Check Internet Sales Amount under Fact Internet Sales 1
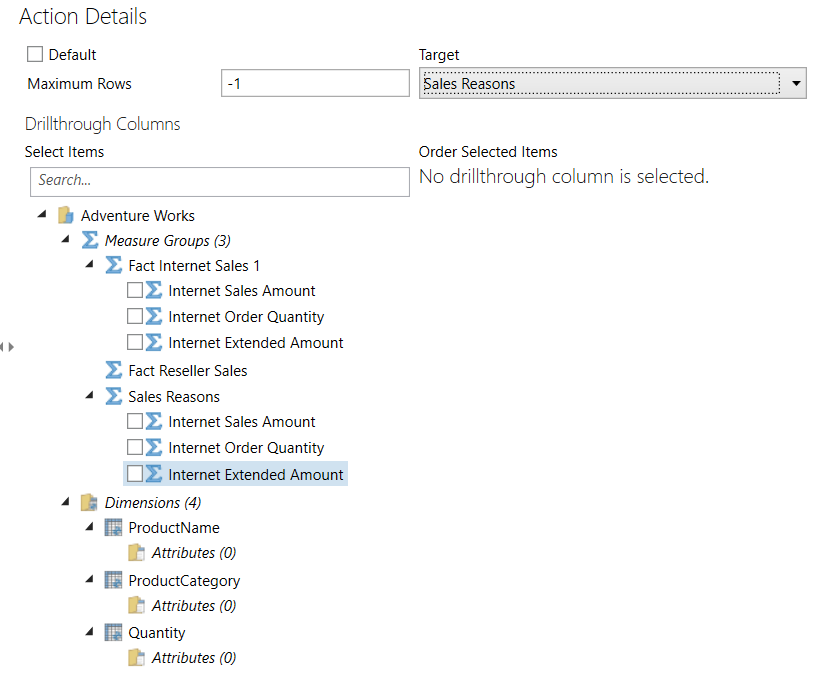This screenshot has width=825, height=697. point(135,290)
